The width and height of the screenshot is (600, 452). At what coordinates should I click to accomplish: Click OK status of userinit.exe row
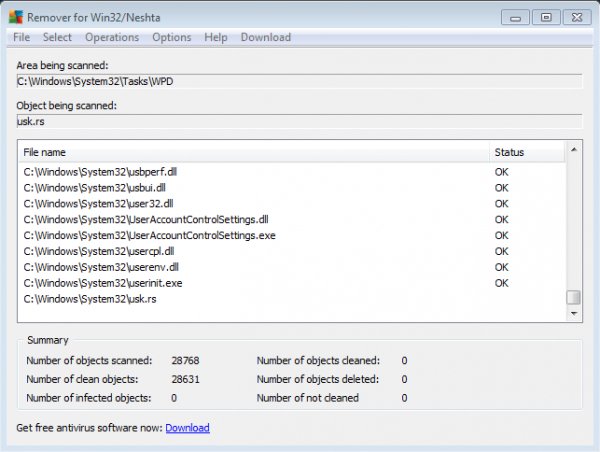point(501,283)
